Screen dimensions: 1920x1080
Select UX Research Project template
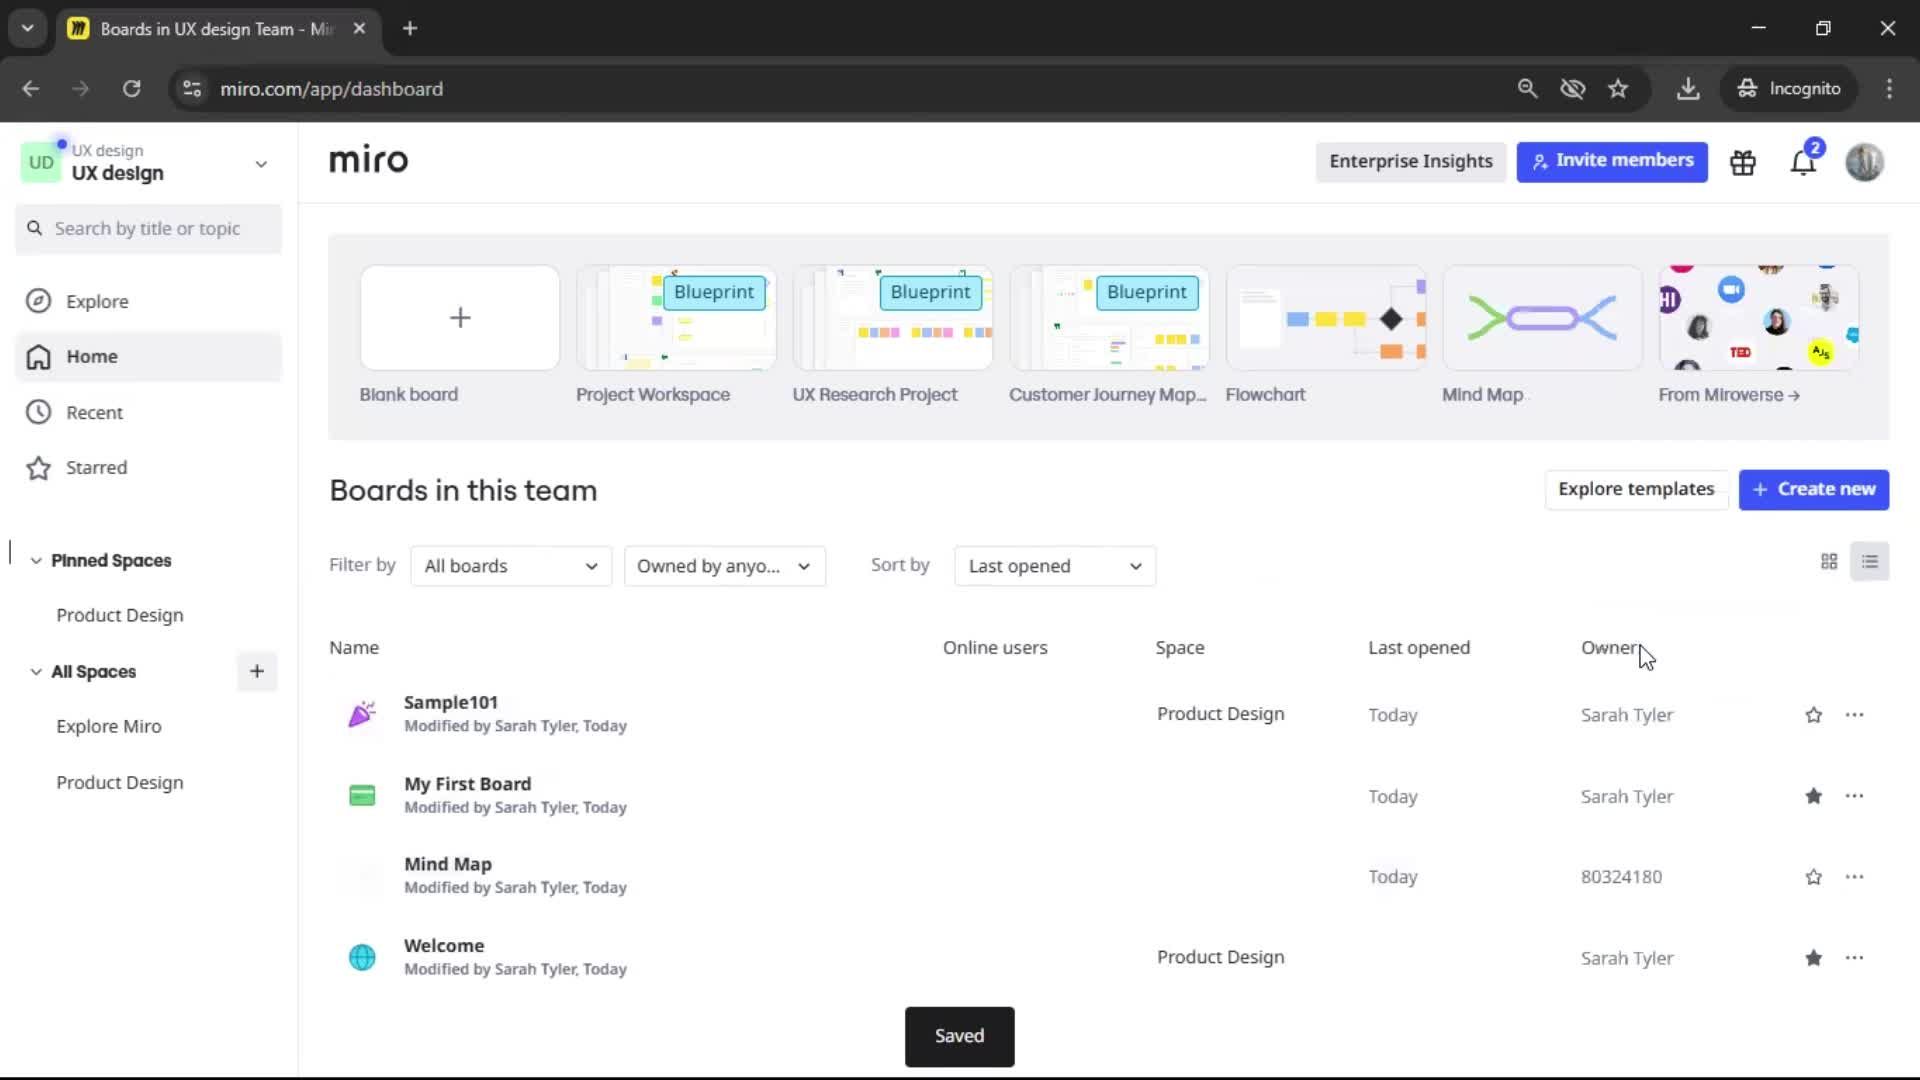pyautogui.click(x=892, y=318)
